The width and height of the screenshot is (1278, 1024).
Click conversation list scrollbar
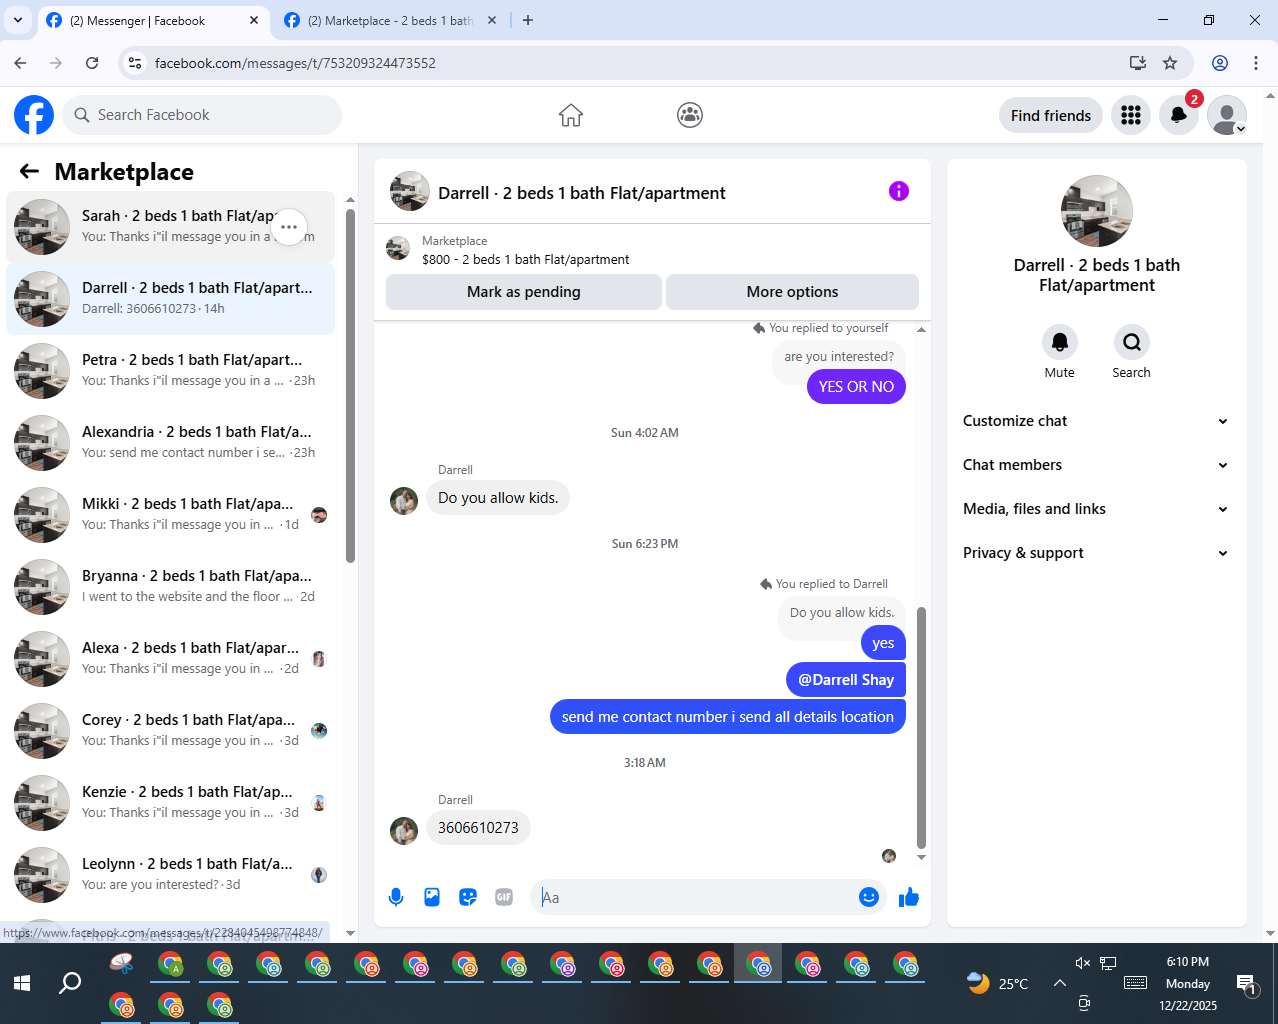click(x=350, y=385)
